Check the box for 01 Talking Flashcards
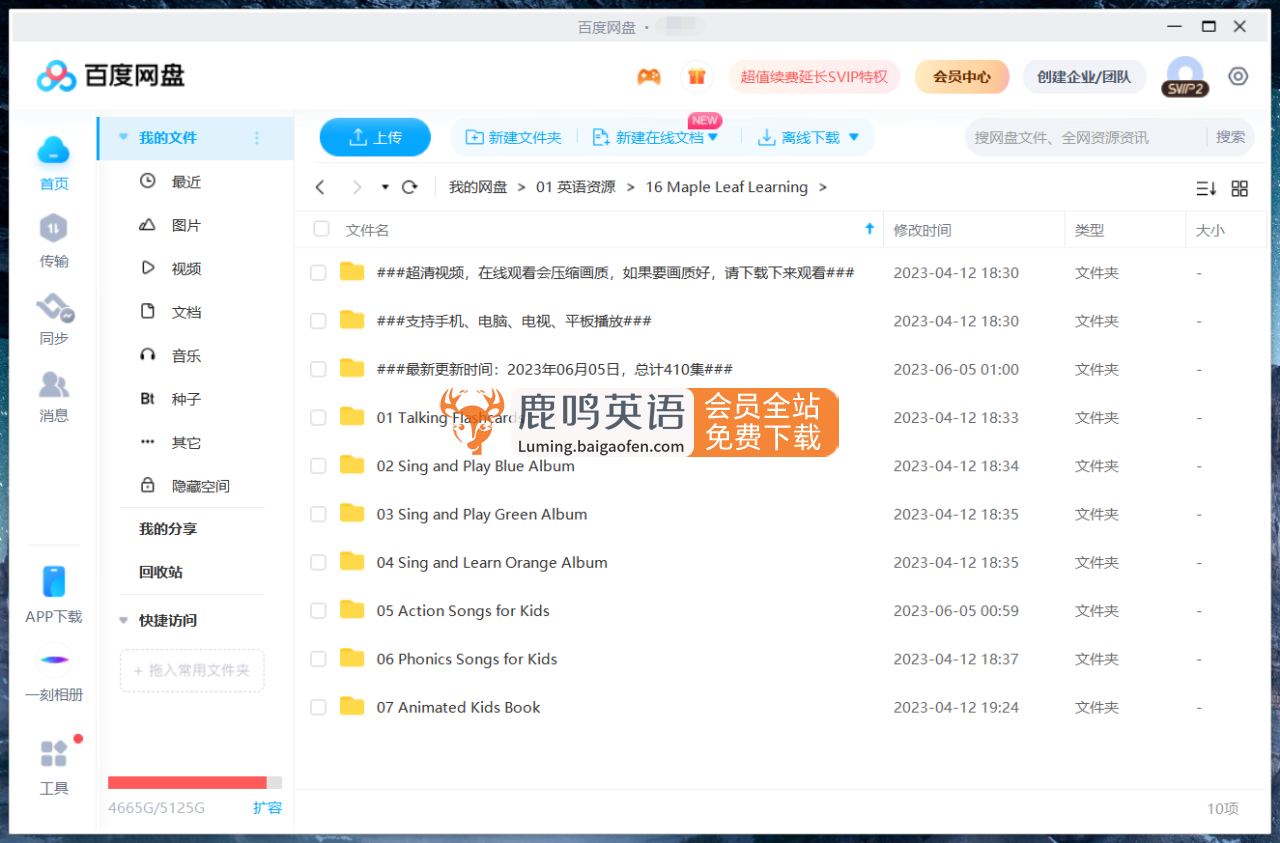1280x843 pixels. pos(318,417)
